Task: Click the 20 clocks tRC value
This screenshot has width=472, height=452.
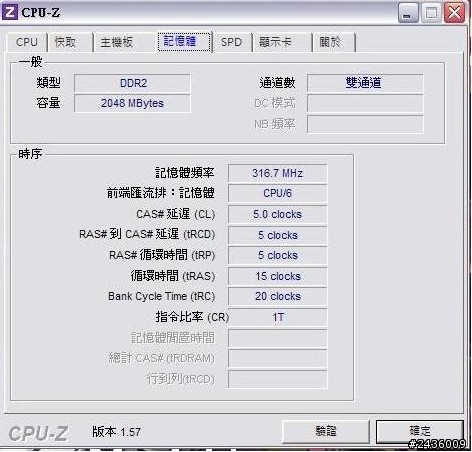Action: pos(277,296)
